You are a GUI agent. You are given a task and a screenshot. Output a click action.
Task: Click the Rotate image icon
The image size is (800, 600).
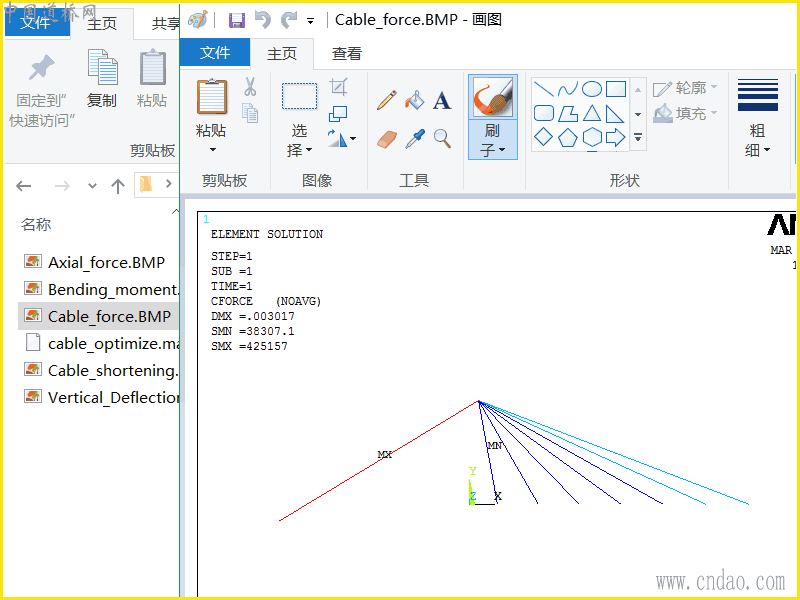[337, 138]
